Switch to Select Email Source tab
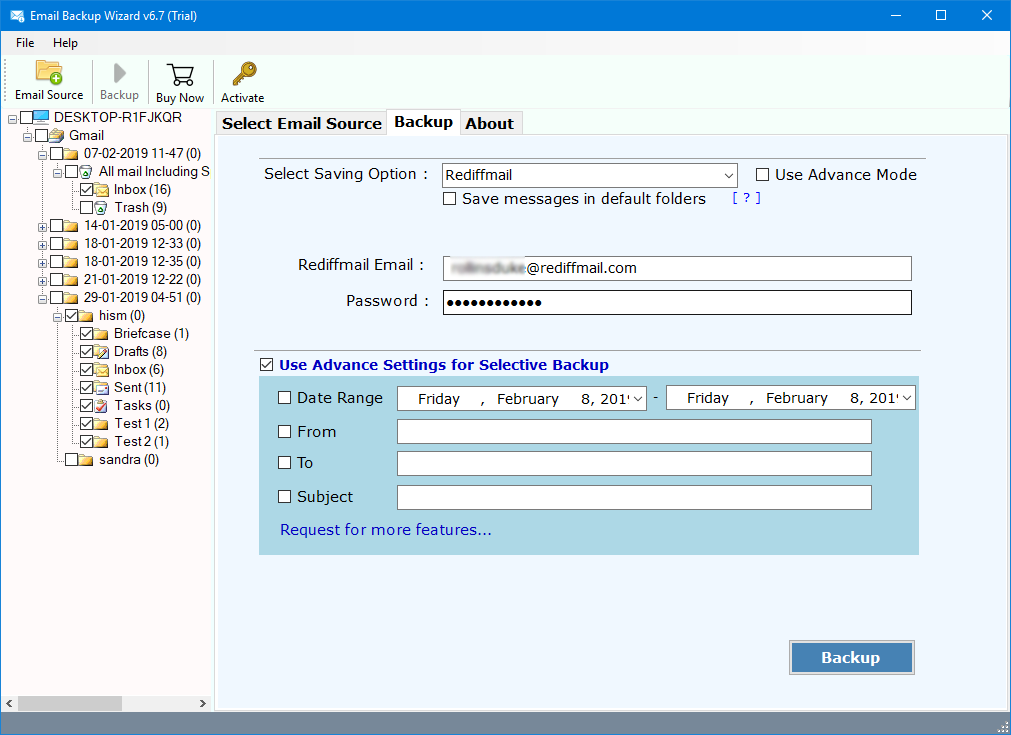The width and height of the screenshot is (1011, 735). click(x=302, y=123)
